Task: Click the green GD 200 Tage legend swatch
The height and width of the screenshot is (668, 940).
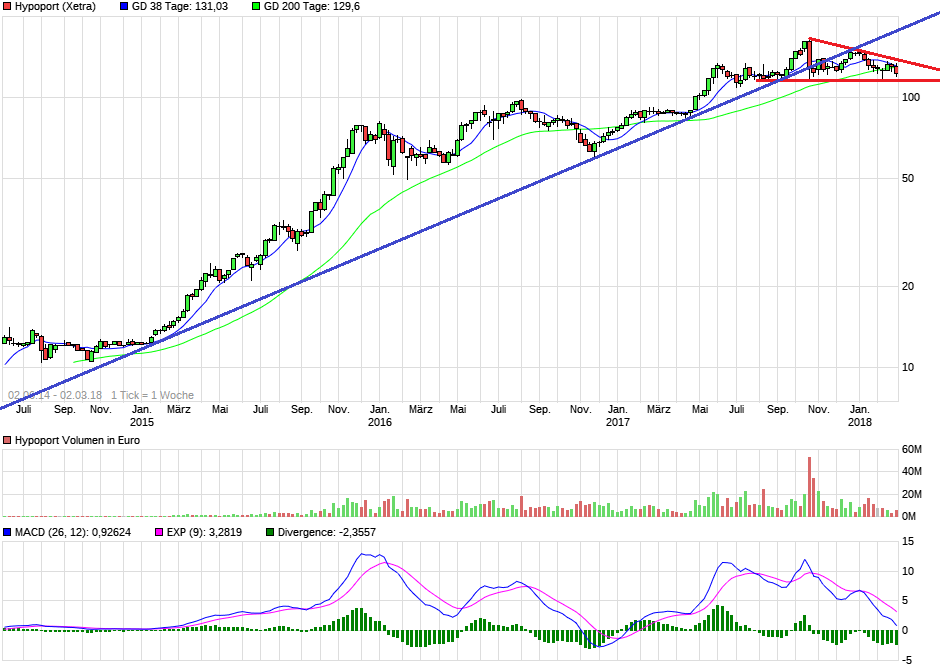Action: tap(256, 7)
